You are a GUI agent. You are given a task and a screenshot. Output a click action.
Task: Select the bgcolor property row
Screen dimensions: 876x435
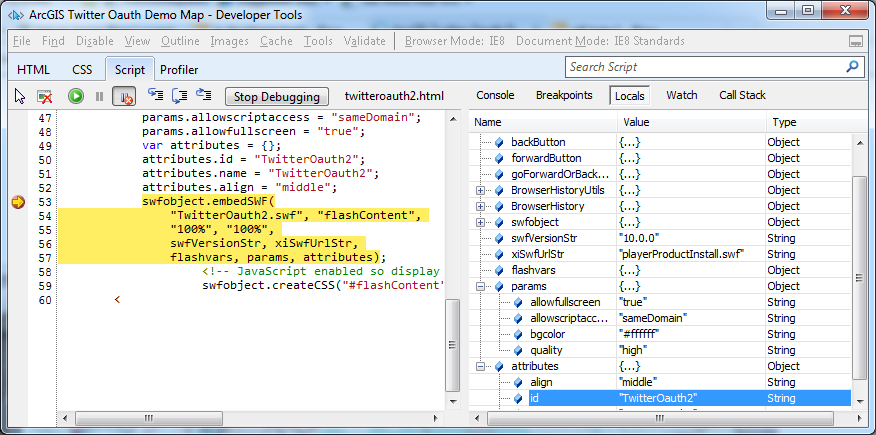[x=662, y=334]
